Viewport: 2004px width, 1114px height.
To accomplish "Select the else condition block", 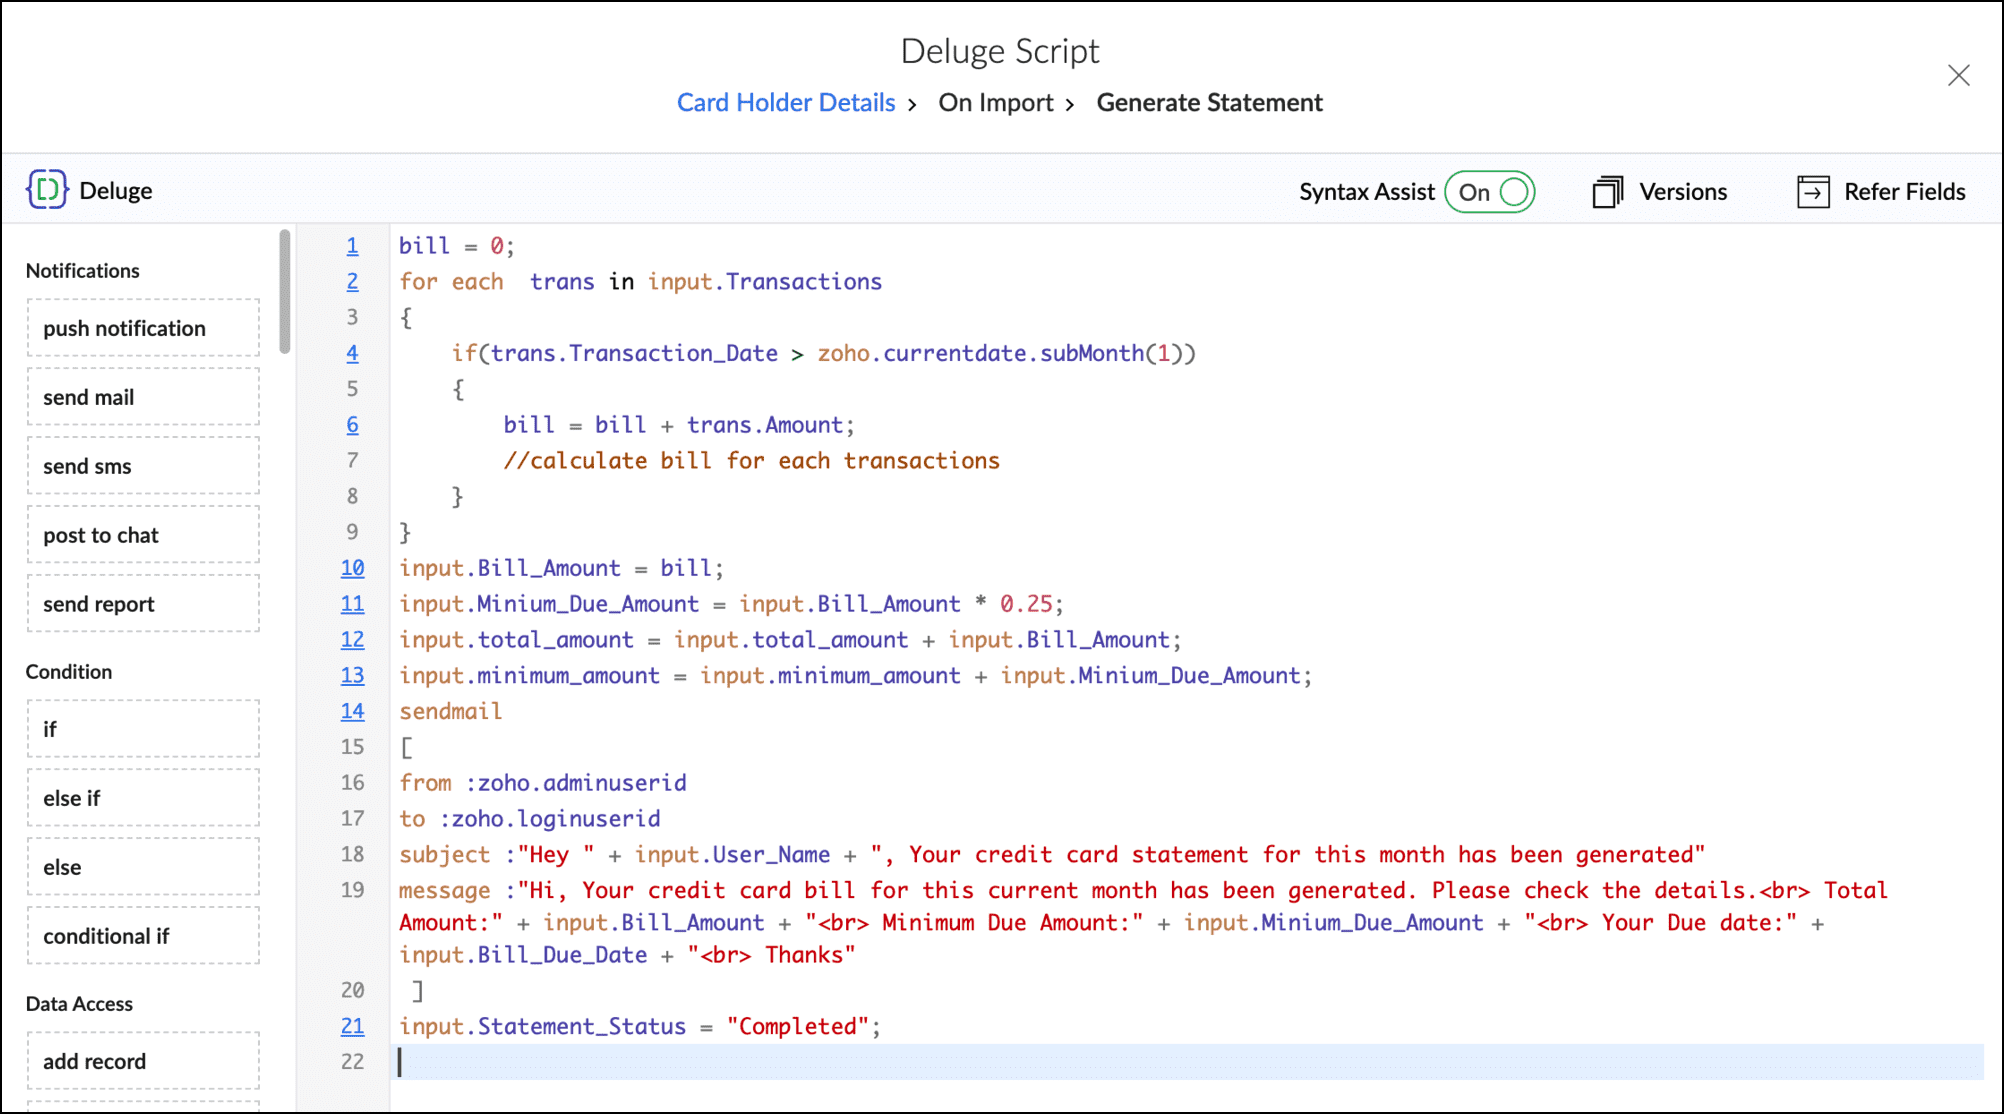I will 143,867.
